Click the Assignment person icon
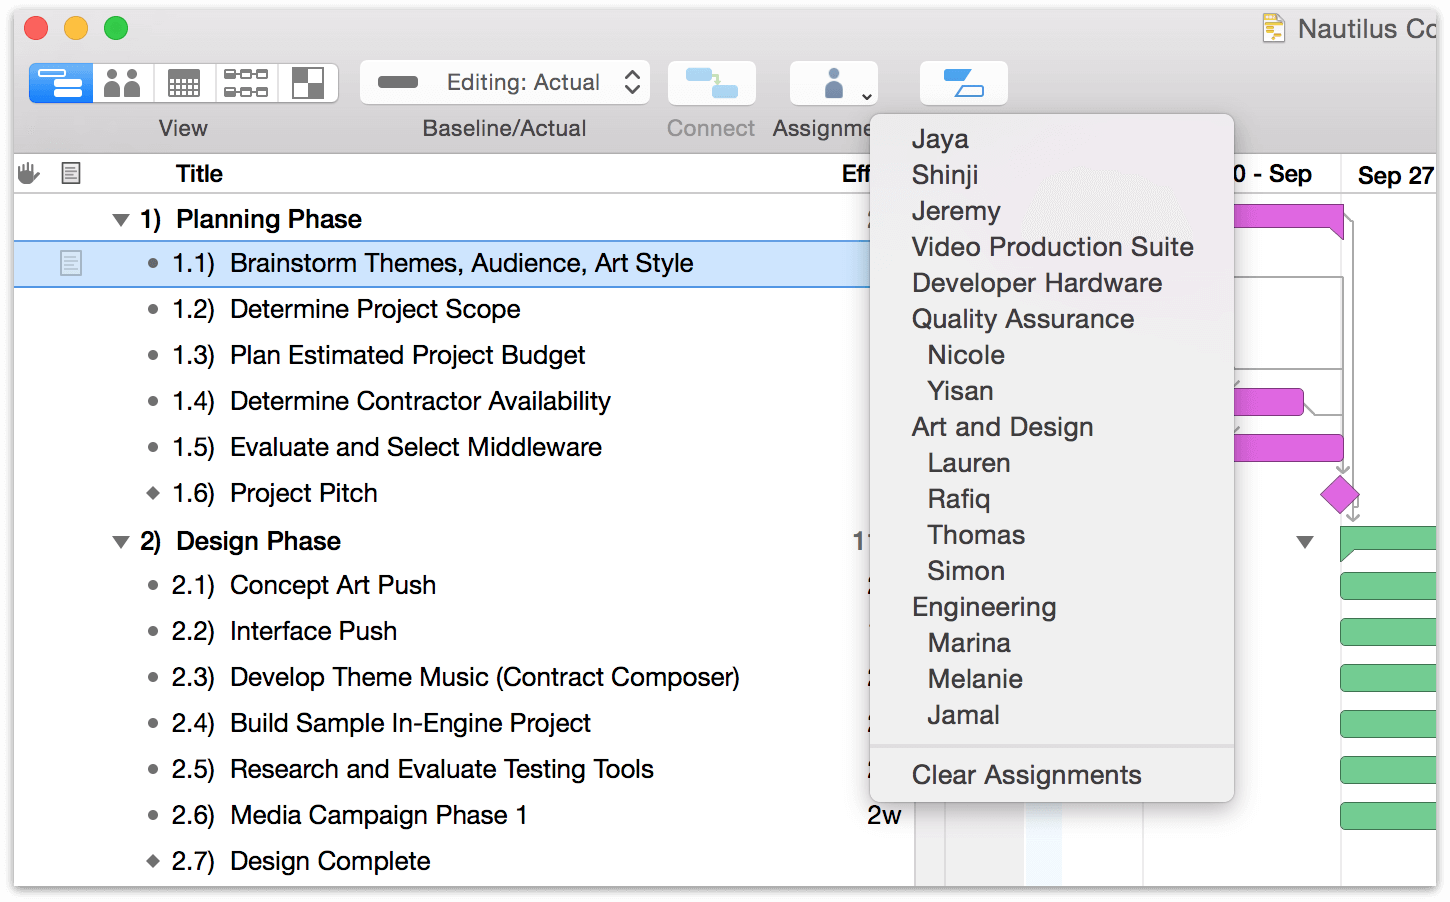This screenshot has height=902, width=1450. [833, 83]
